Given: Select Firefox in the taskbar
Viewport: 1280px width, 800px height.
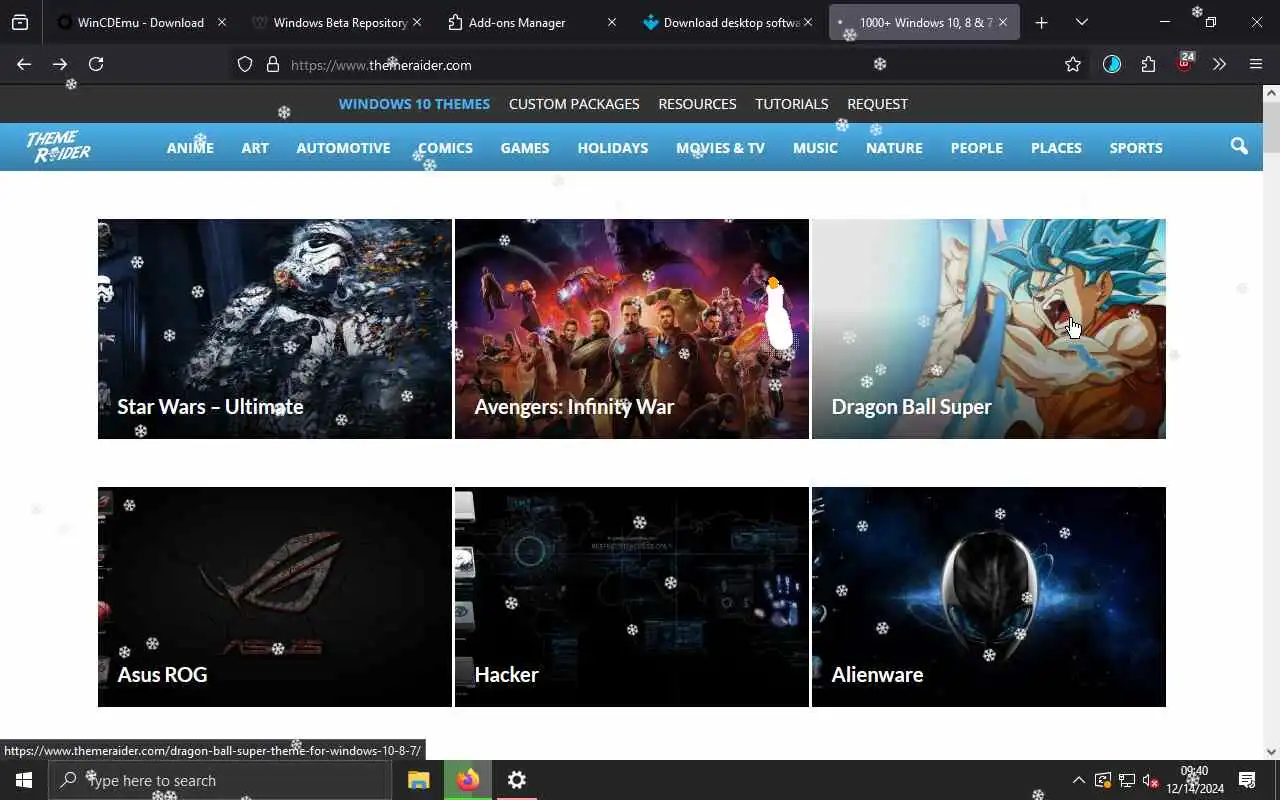Looking at the screenshot, I should point(468,780).
